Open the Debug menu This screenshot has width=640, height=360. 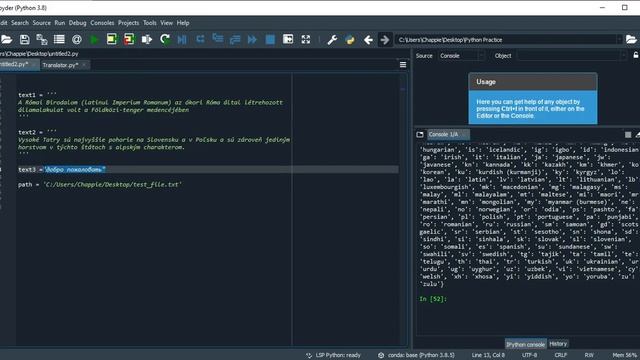[x=78, y=23]
